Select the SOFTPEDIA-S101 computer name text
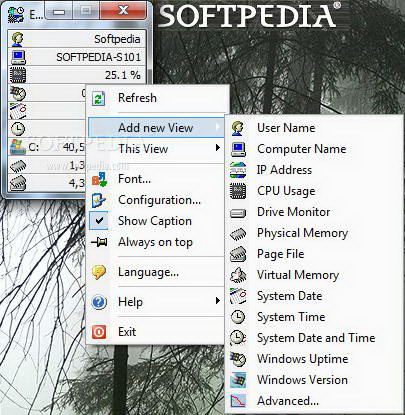 pos(99,57)
